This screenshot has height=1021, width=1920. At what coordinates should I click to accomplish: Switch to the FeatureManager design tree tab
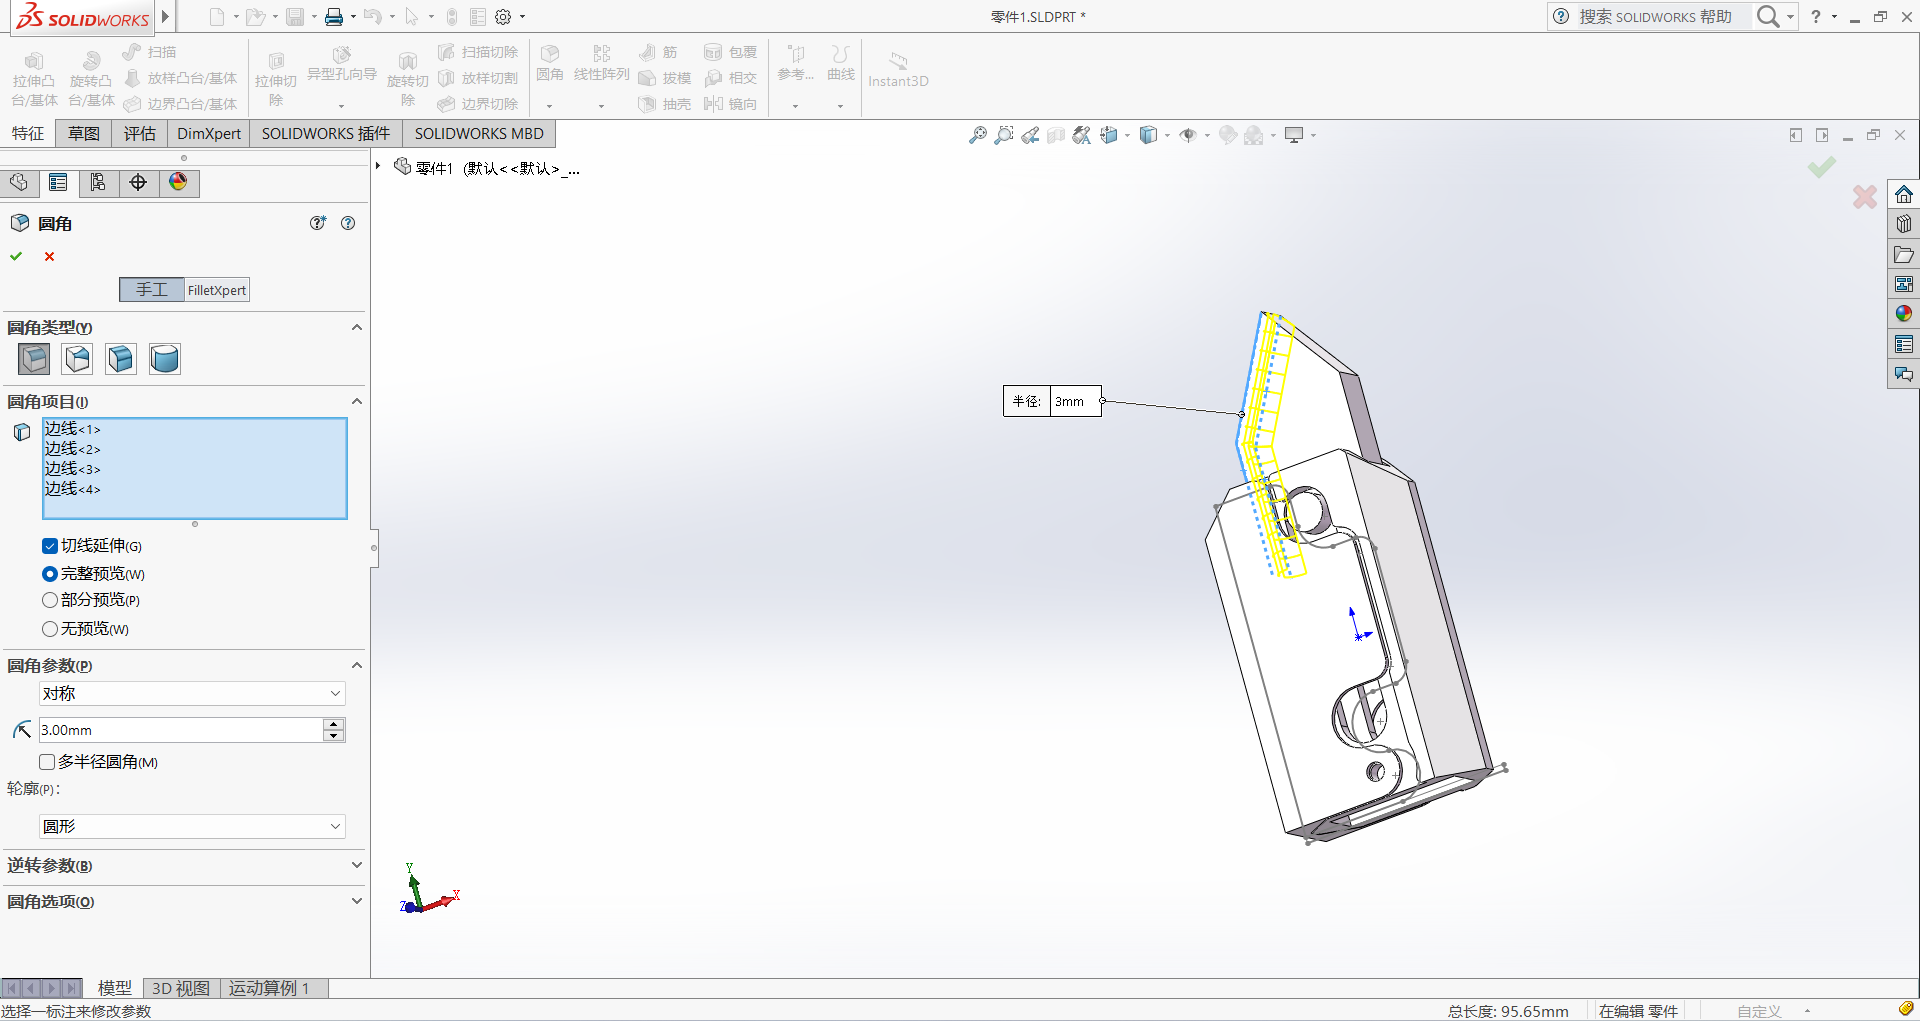(19, 182)
